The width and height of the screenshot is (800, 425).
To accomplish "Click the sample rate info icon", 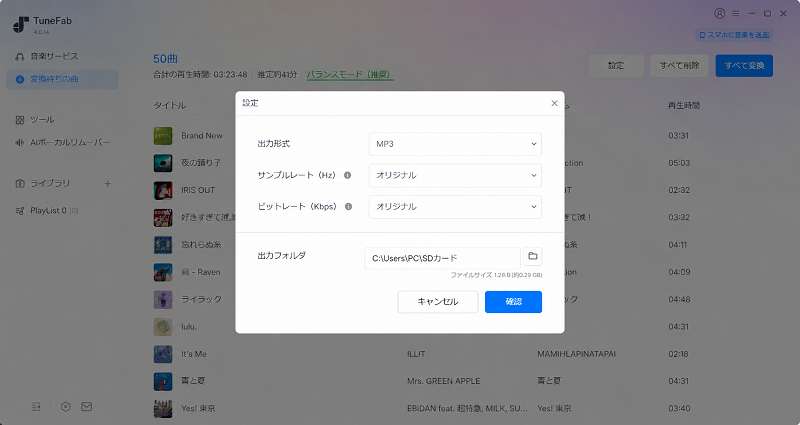I will 347,175.
